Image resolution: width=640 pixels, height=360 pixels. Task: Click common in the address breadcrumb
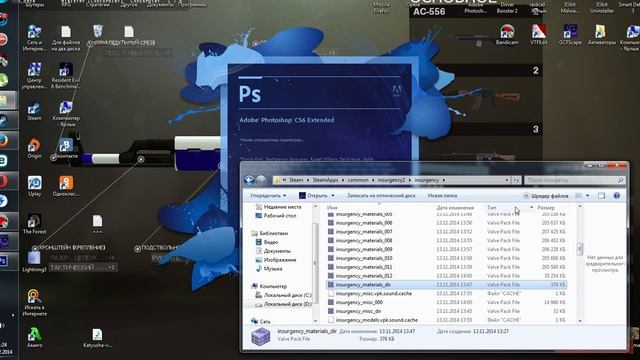[358, 180]
